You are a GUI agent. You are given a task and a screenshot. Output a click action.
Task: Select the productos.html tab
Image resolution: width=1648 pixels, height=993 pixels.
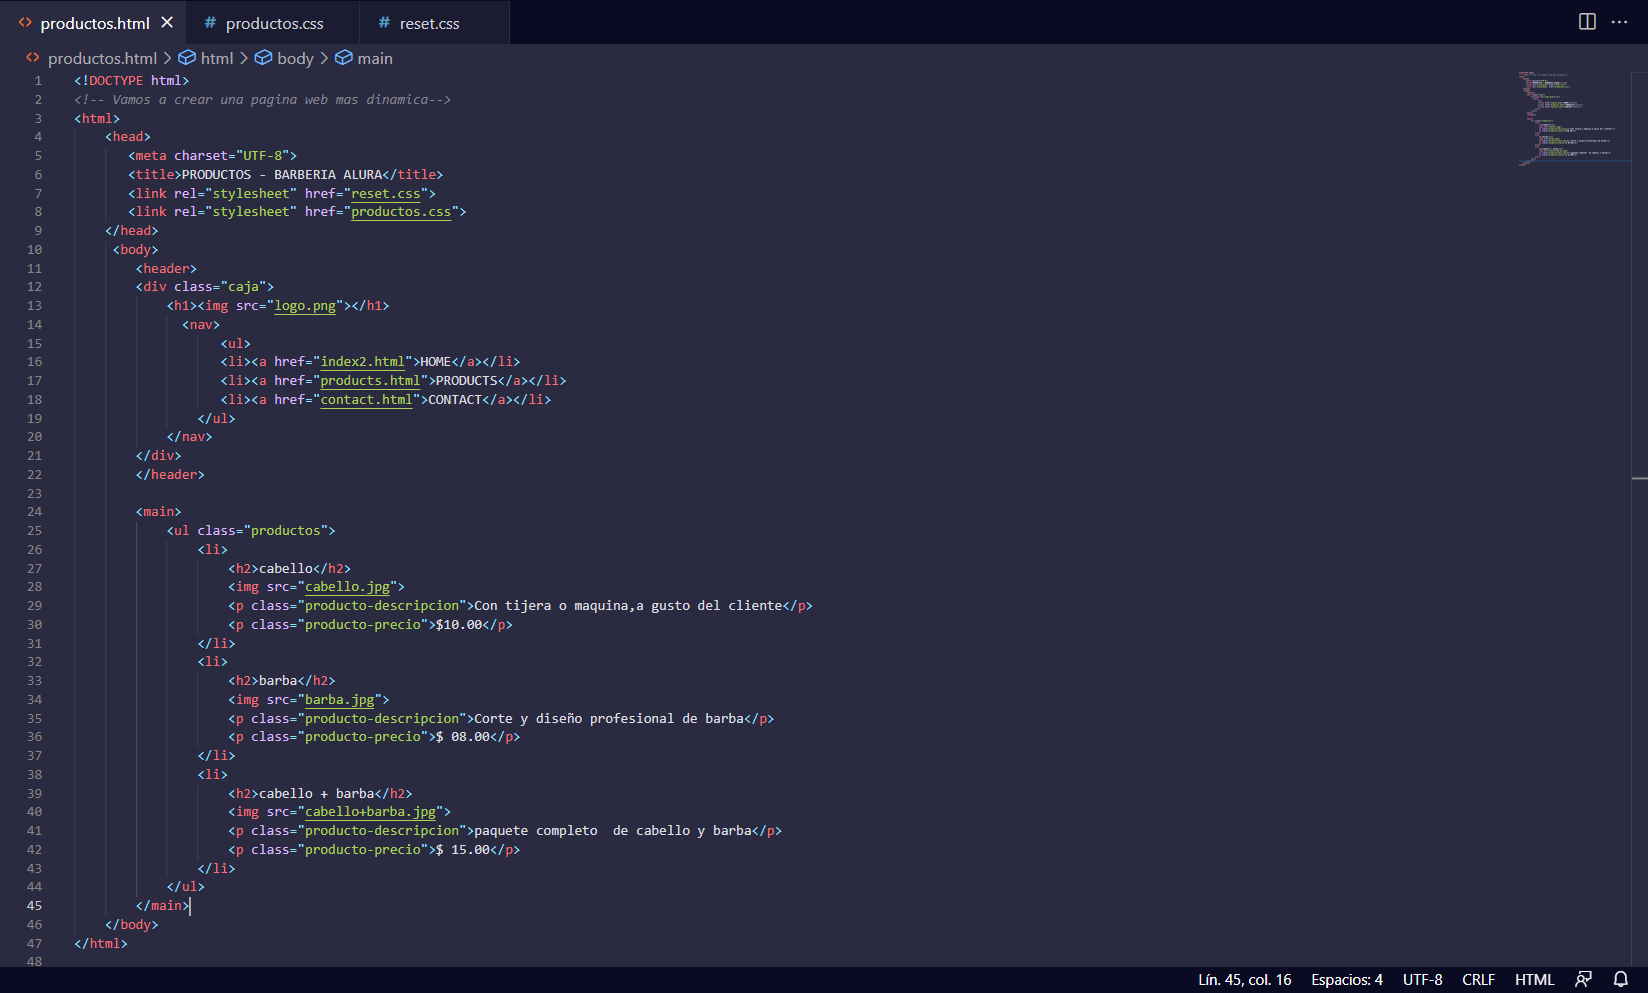point(94,23)
